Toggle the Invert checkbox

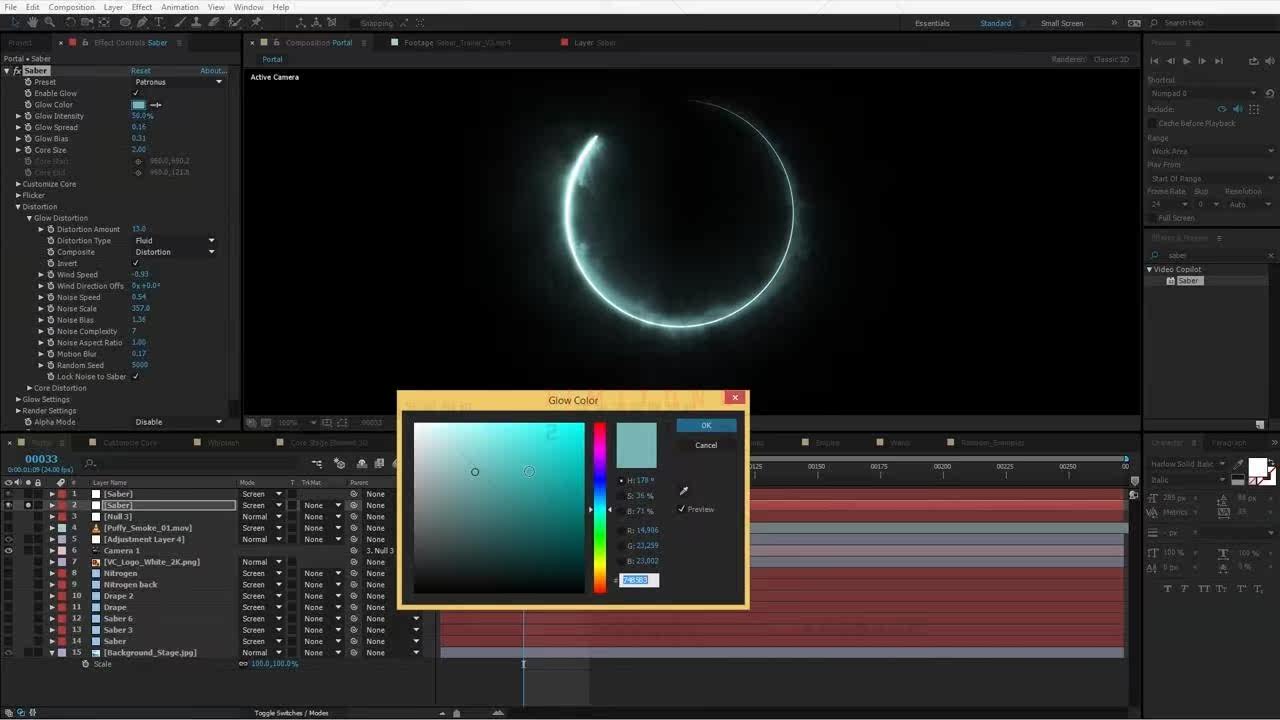[136, 263]
